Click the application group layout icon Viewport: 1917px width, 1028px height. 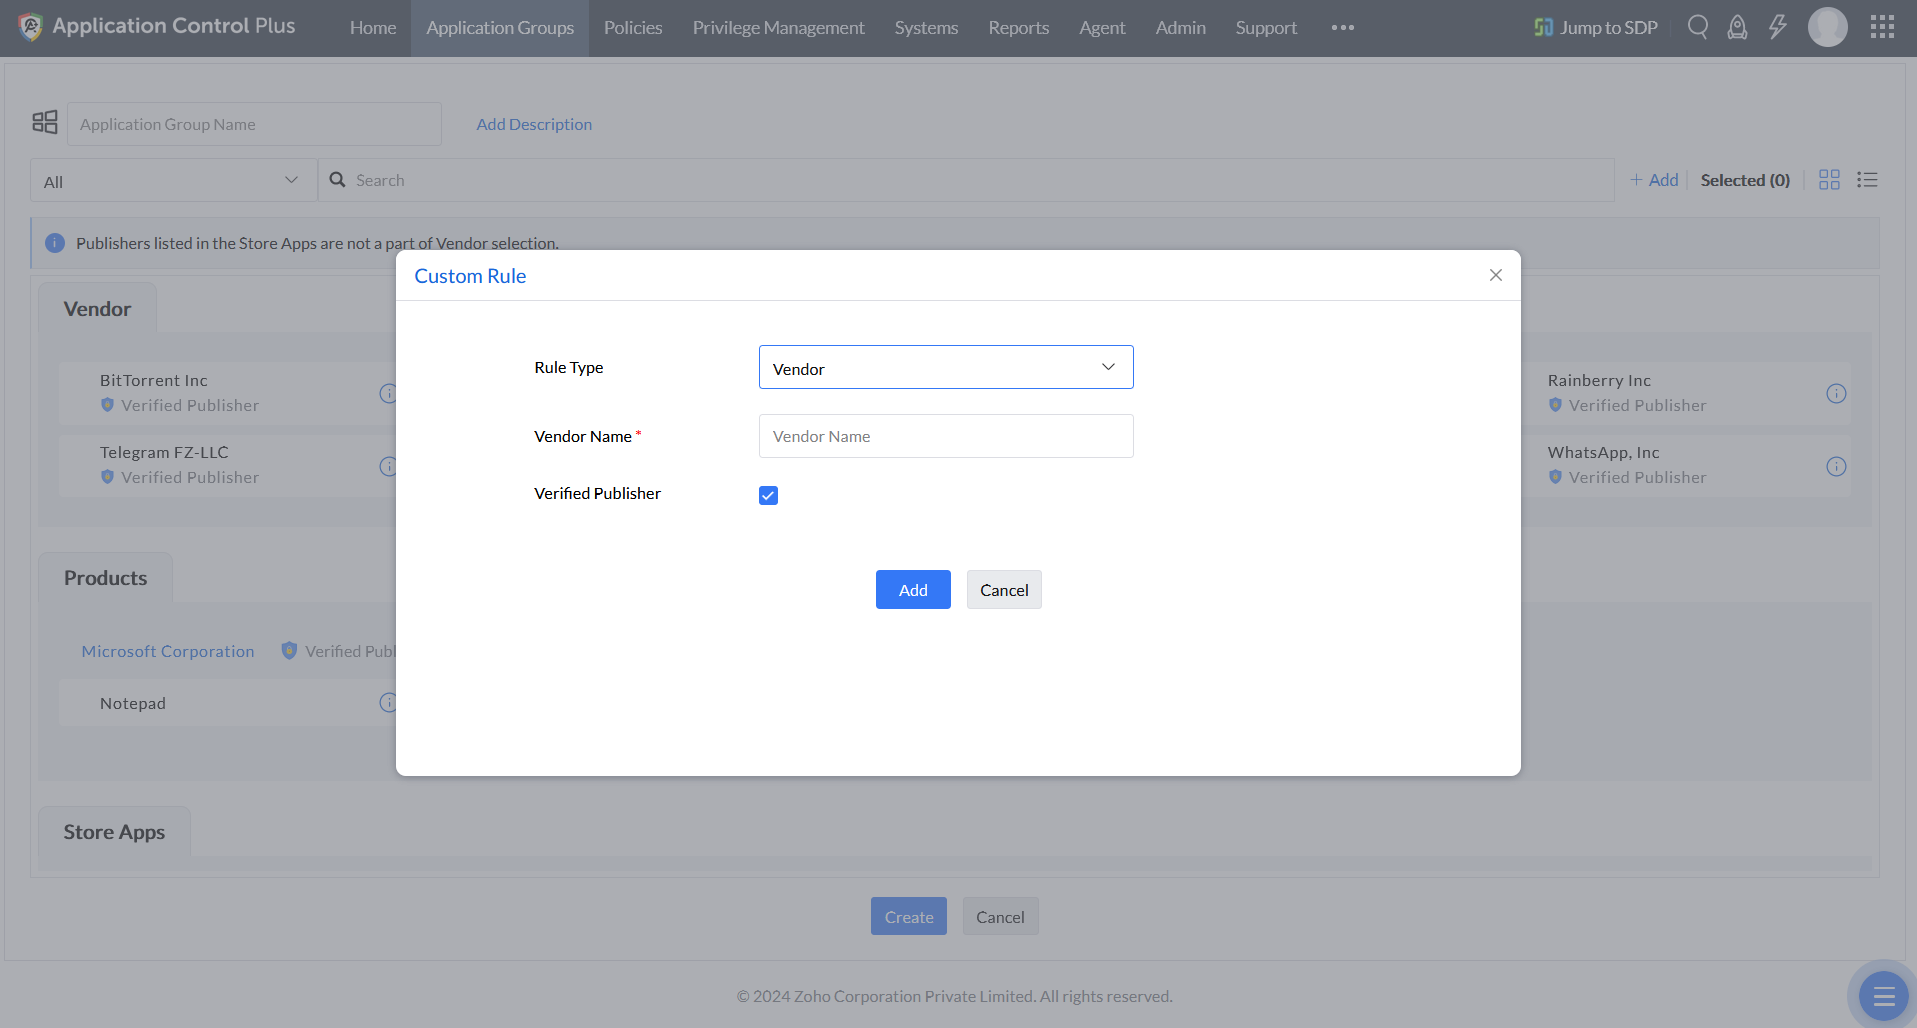pos(45,122)
